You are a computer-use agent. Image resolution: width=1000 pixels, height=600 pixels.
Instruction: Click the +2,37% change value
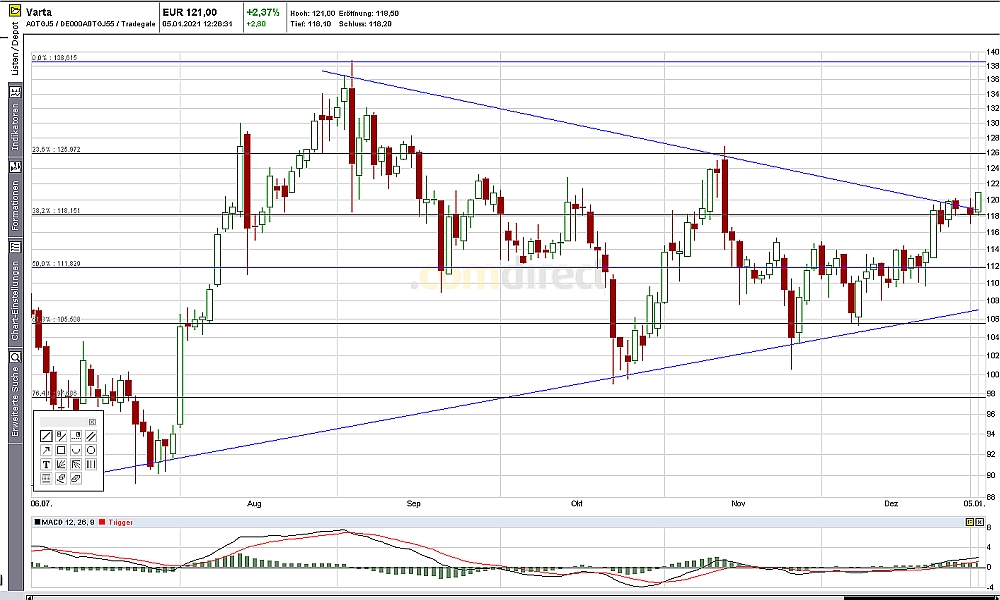(x=263, y=12)
